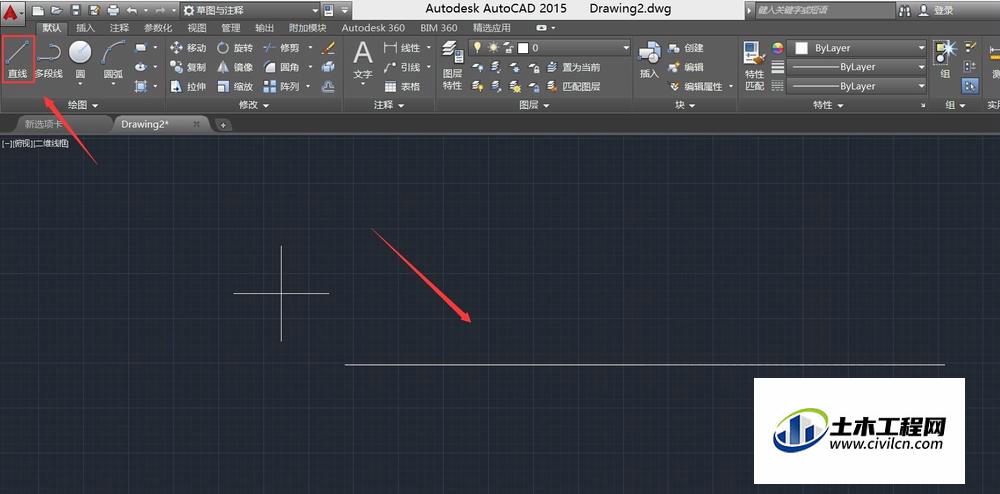Click the 引线 (Leader) tool

pos(402,67)
